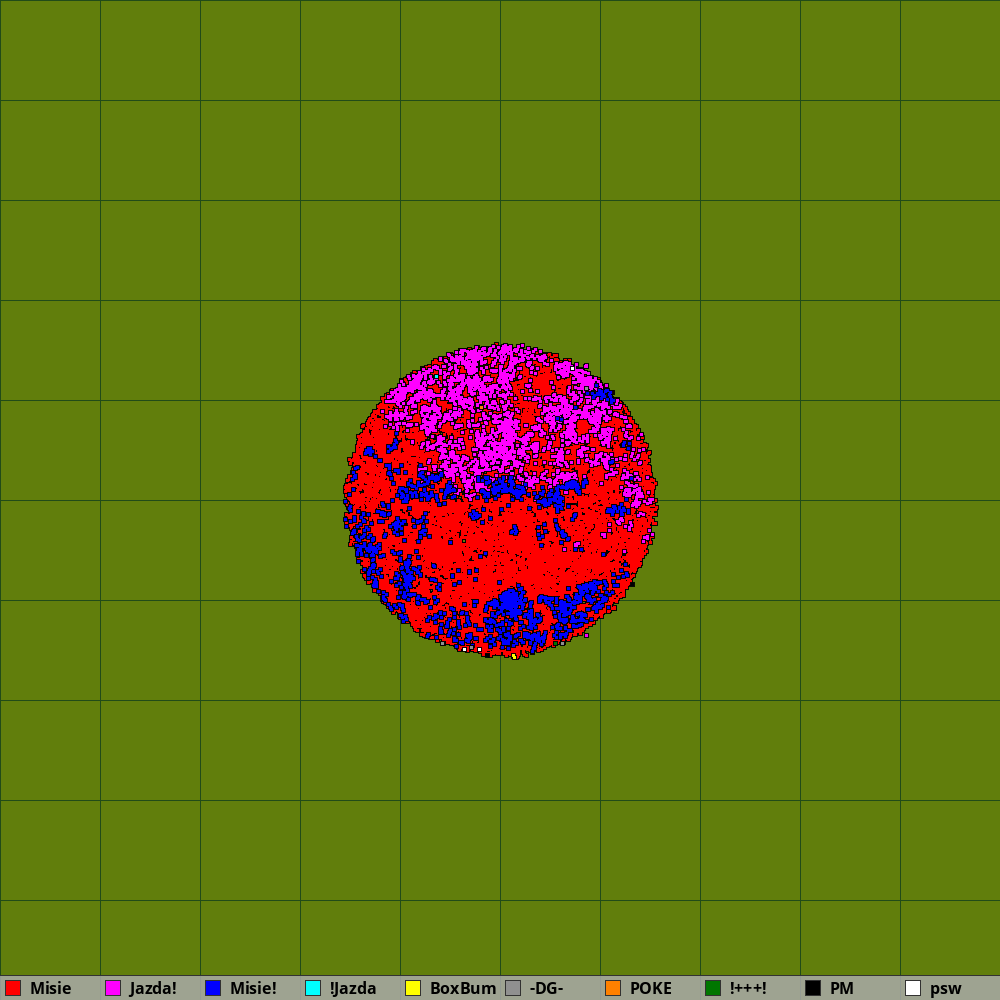Click the red Misie color swatch
This screenshot has height=1000, width=1000.
tap(13, 988)
